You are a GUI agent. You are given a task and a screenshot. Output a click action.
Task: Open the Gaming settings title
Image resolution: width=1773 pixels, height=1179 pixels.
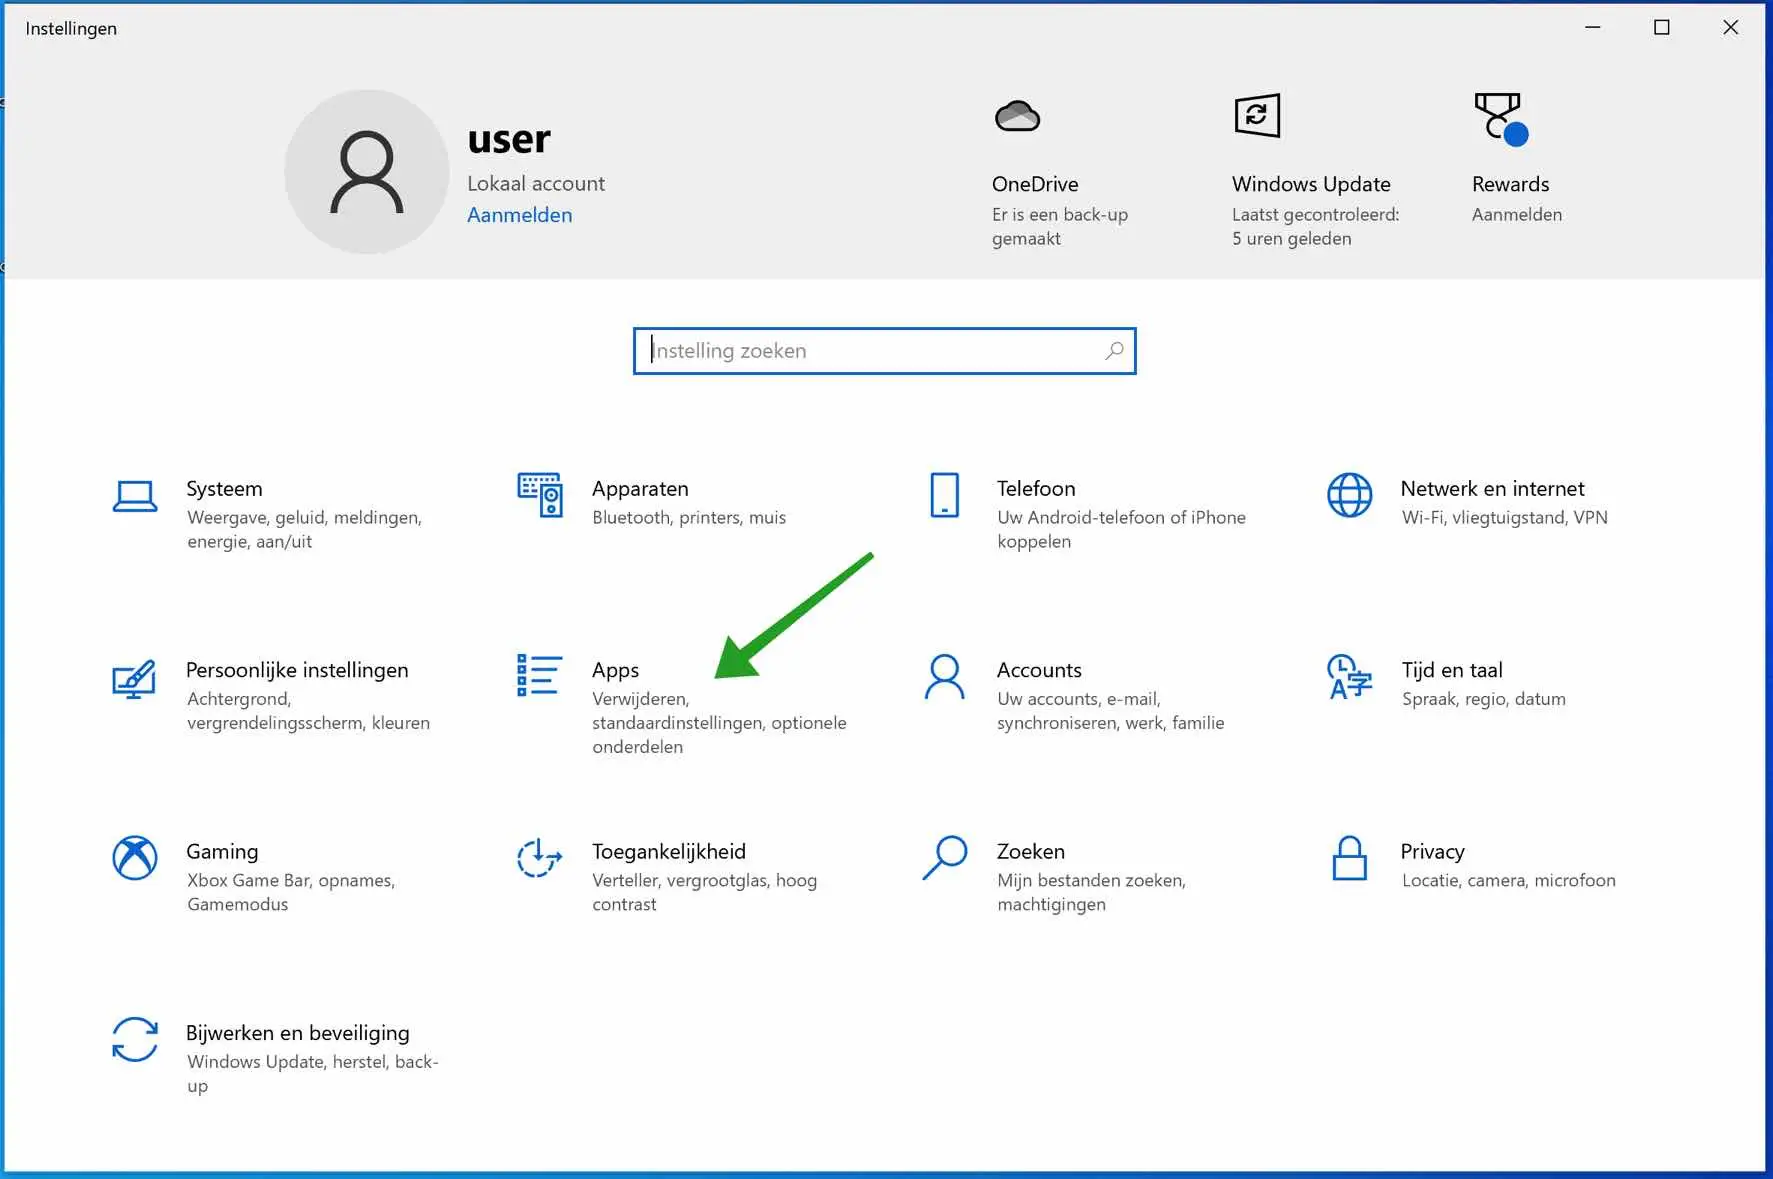(x=222, y=851)
